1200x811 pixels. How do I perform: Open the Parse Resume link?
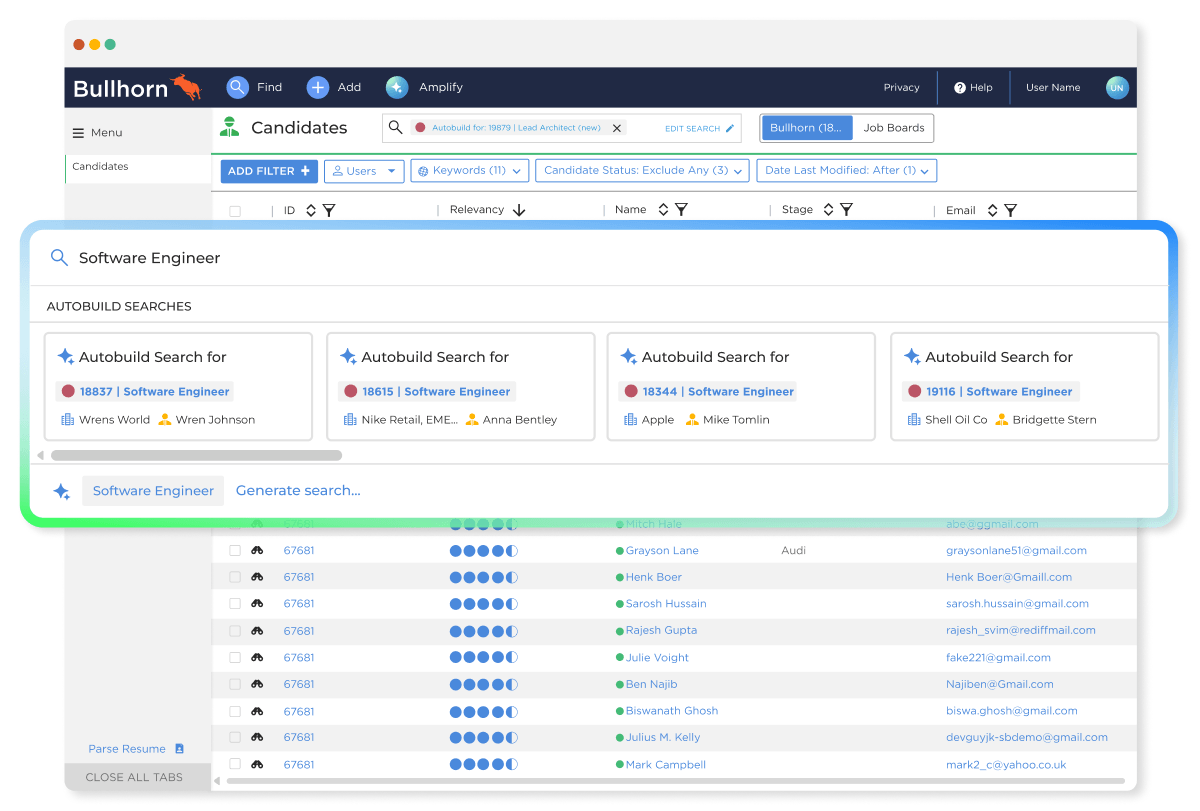(x=127, y=749)
